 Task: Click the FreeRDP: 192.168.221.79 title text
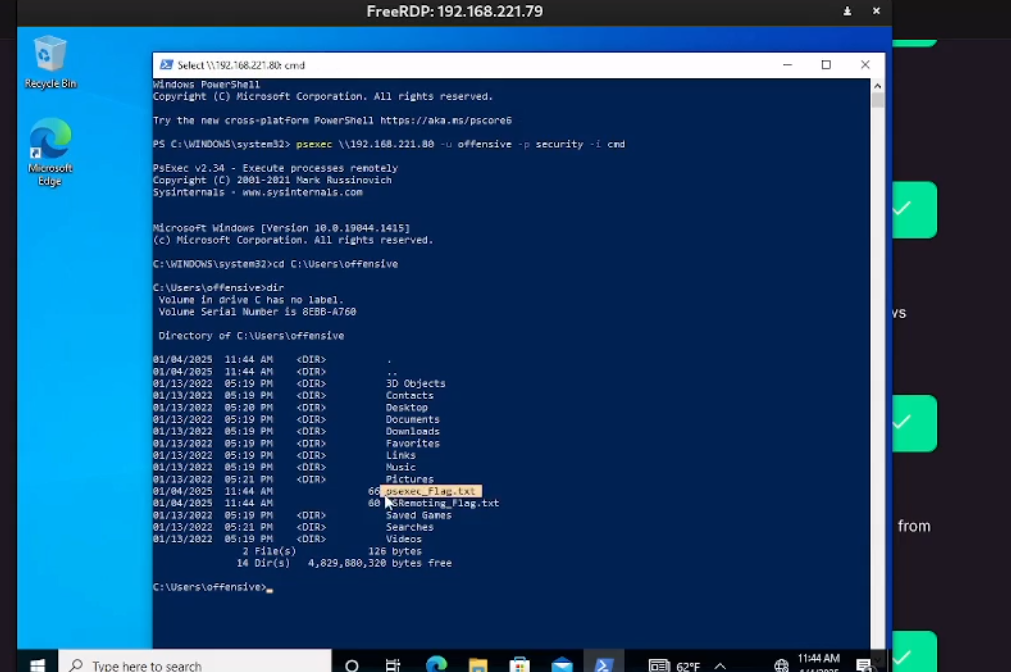[455, 11]
